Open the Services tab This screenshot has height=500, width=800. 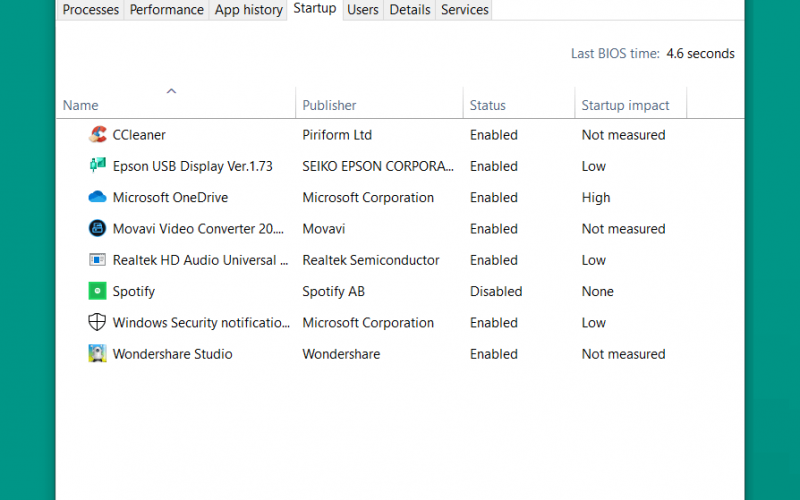tap(464, 10)
